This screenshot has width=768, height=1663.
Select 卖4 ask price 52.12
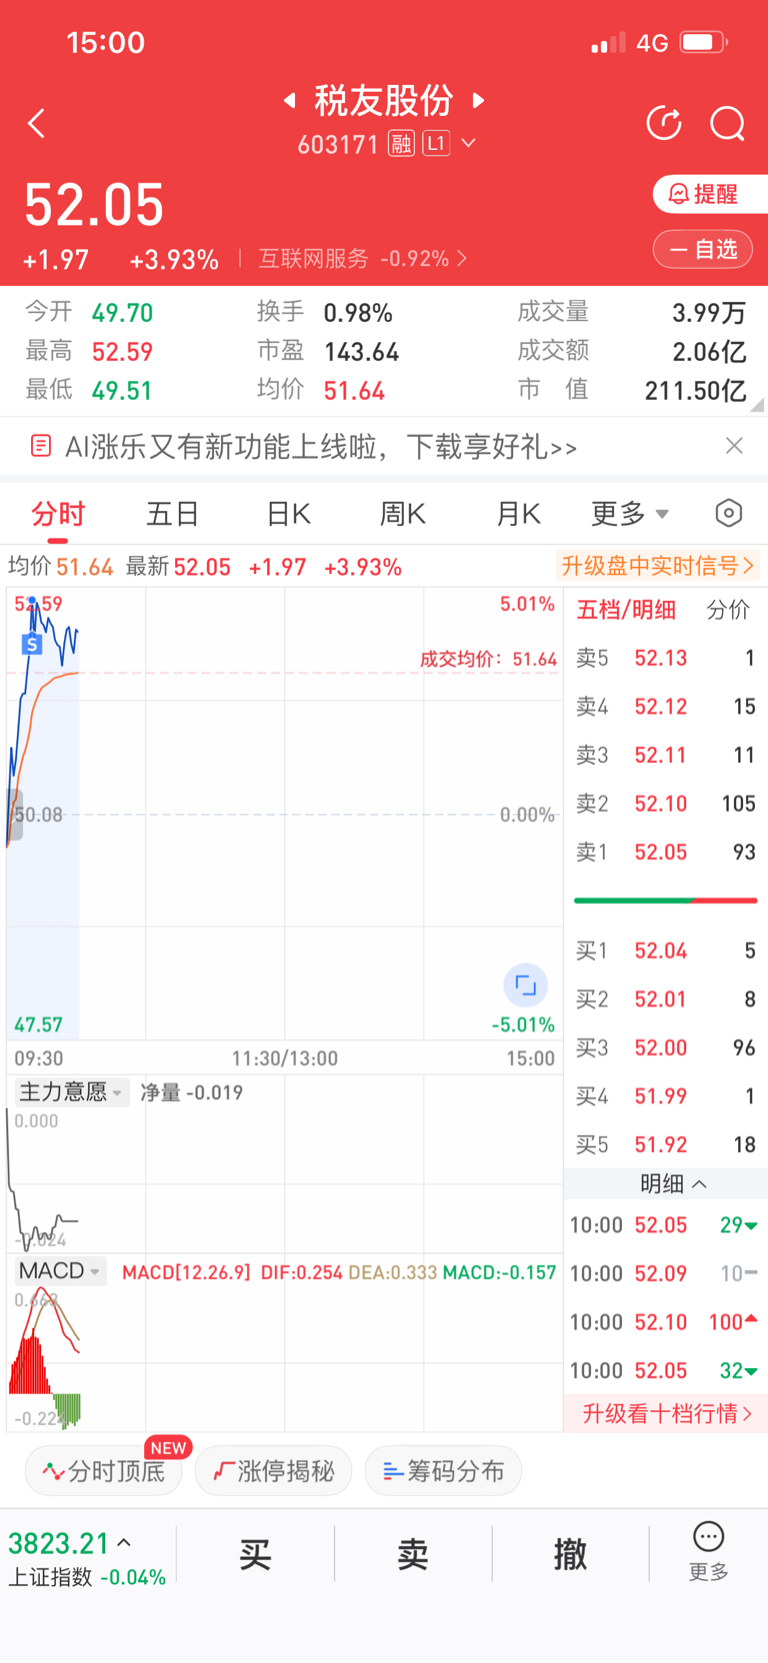(x=661, y=707)
